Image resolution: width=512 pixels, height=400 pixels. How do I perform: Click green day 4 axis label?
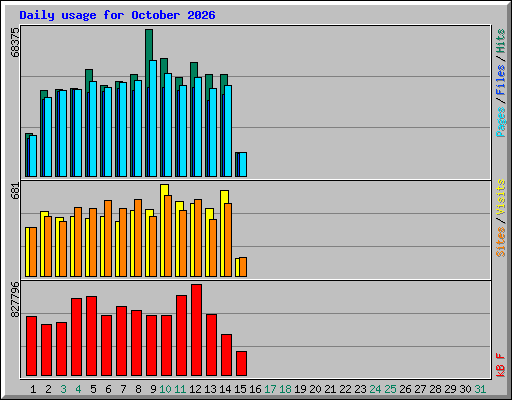(x=78, y=389)
